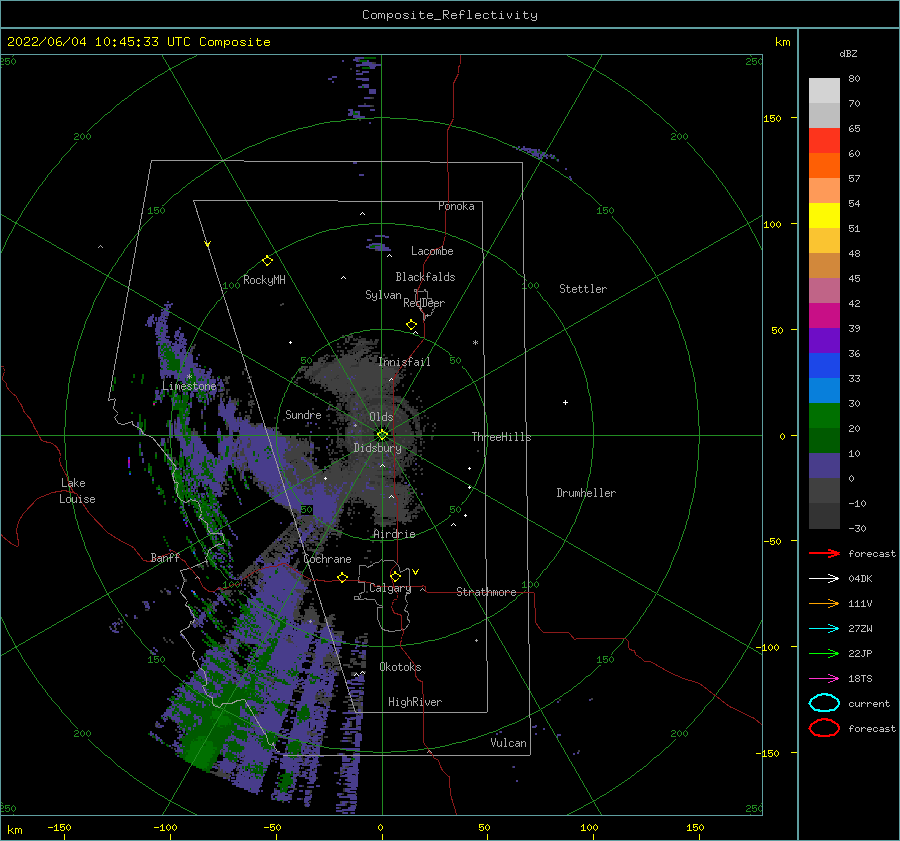Click yellow diamond marker beside RockyMH
900x841 pixels.
pos(267,261)
